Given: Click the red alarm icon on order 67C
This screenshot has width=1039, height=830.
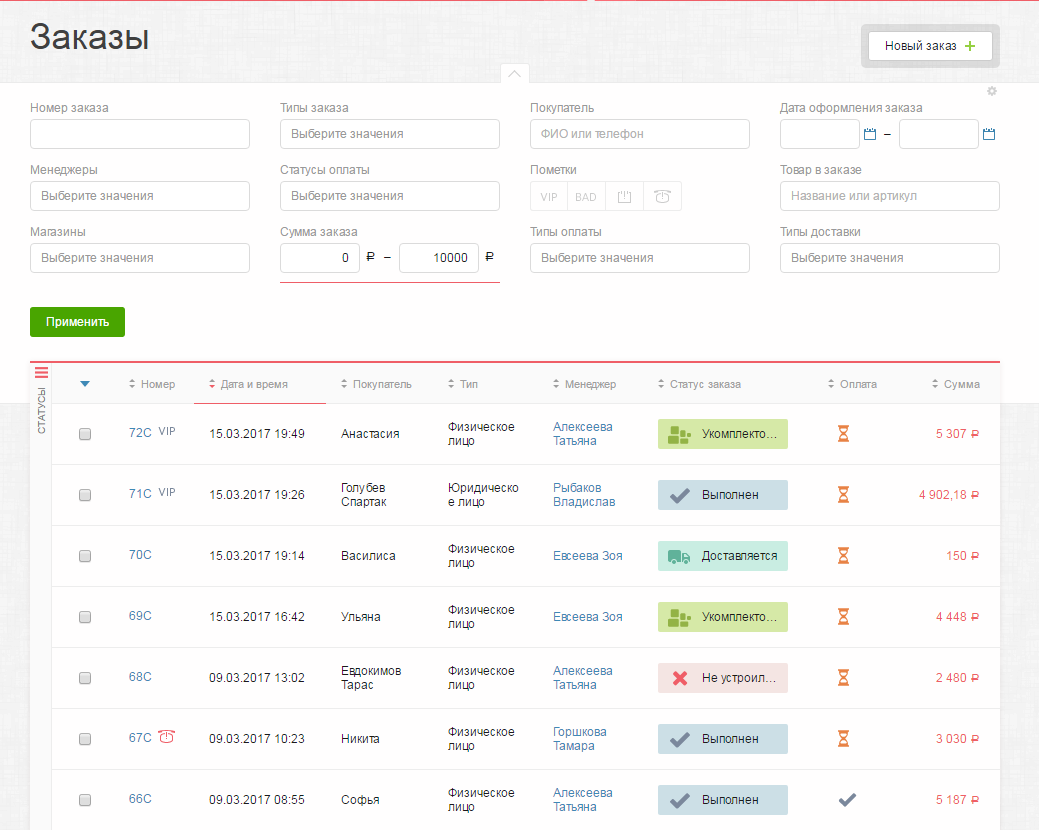Looking at the screenshot, I should (x=167, y=738).
